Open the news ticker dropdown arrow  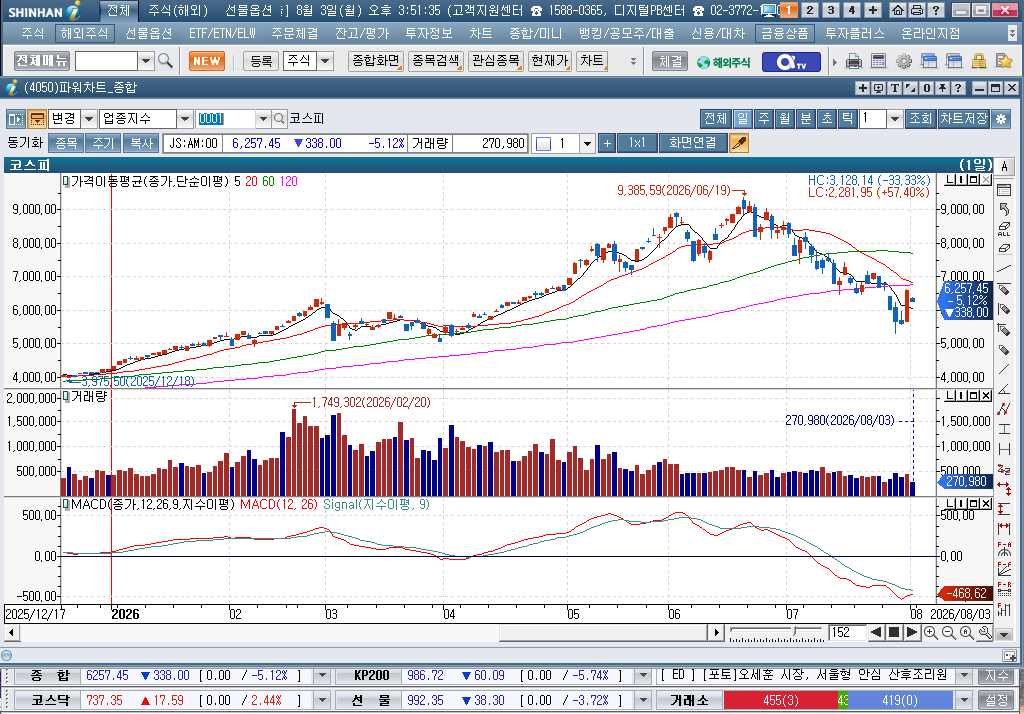(965, 676)
